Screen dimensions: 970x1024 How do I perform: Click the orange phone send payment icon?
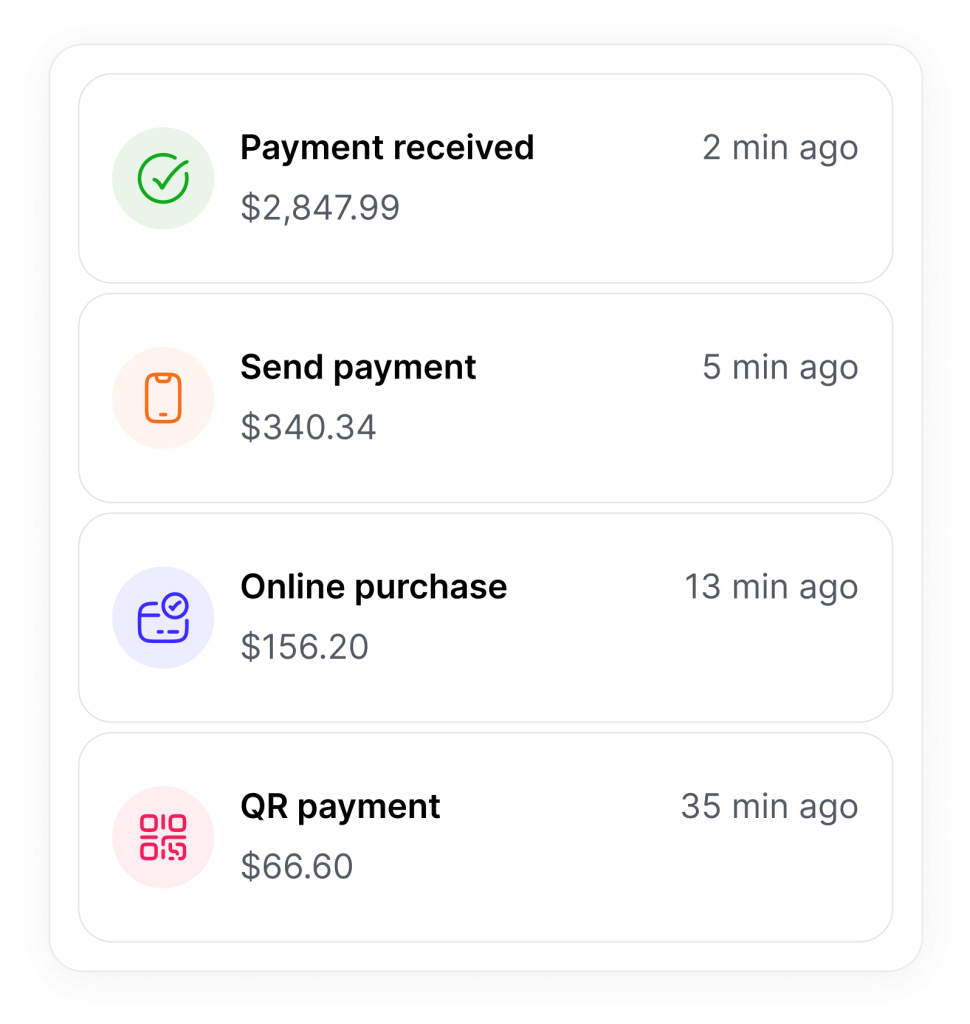tap(163, 398)
